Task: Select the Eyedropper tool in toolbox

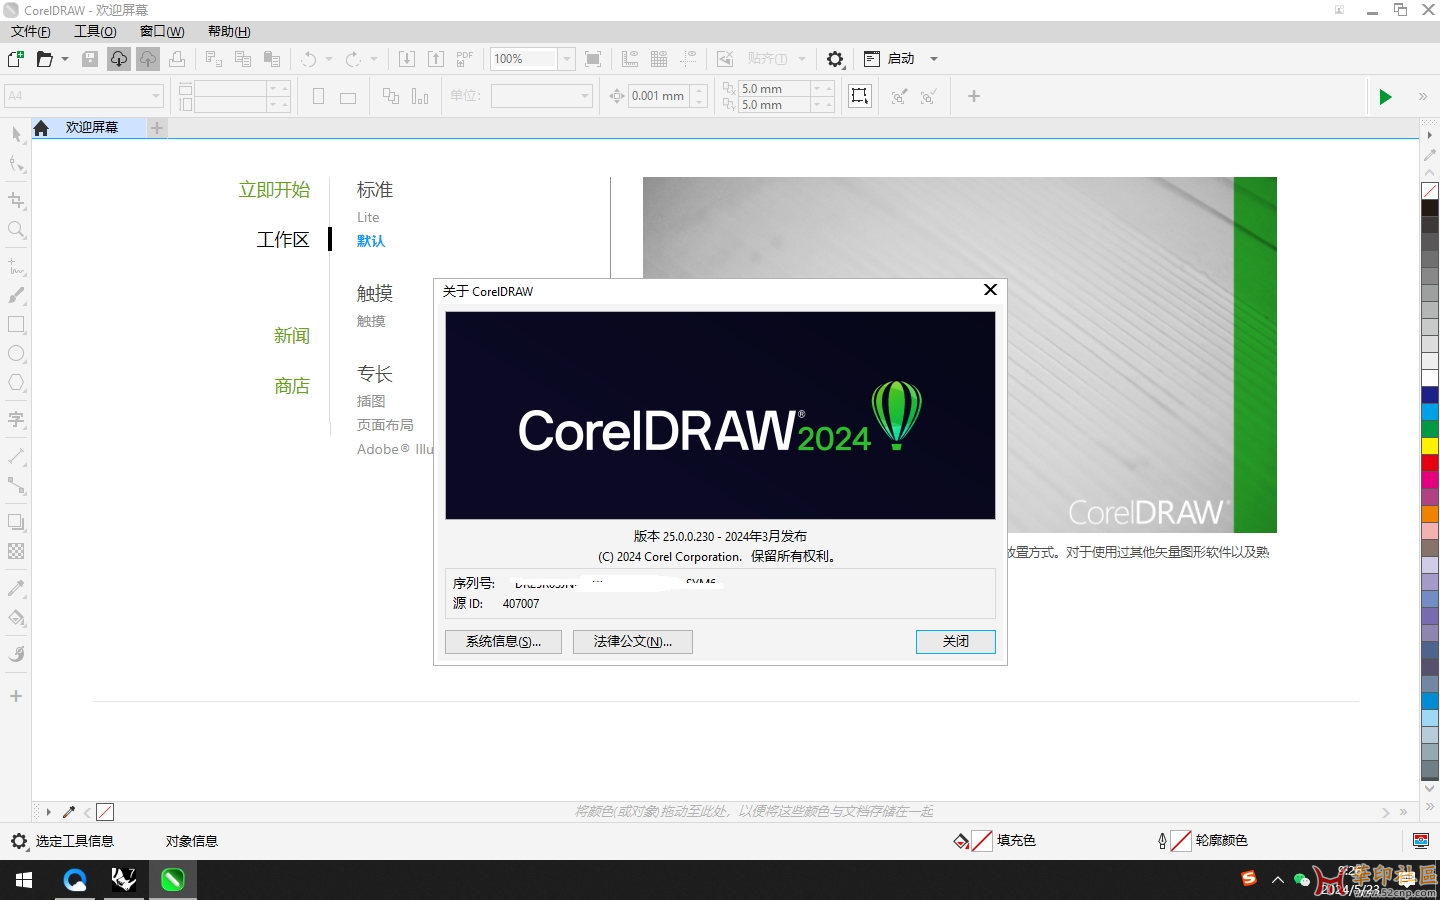Action: coord(16,588)
